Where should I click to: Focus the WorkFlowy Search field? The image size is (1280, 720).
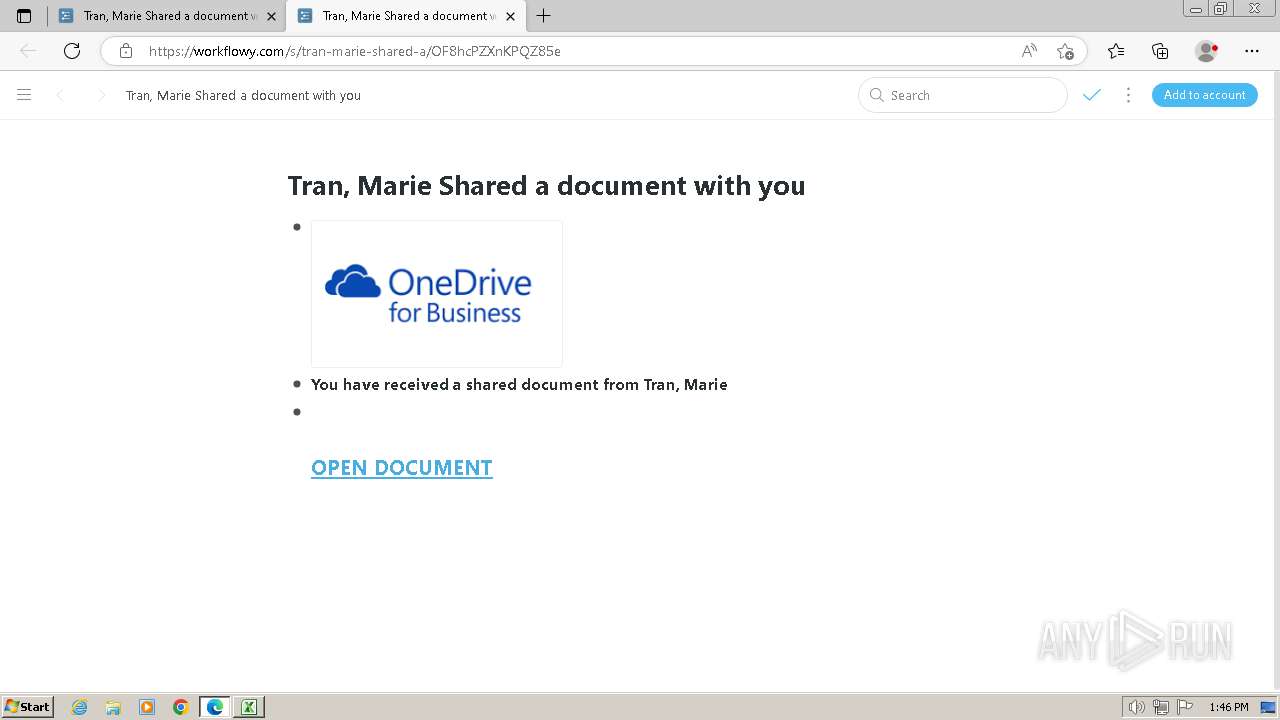(963, 95)
